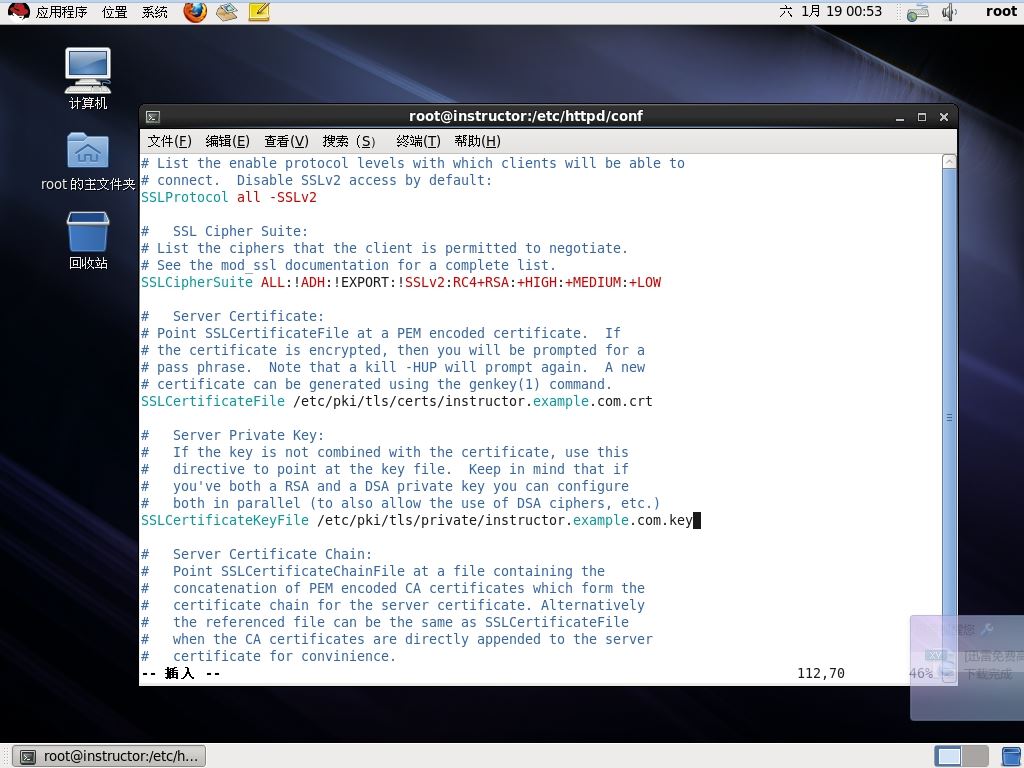Screen dimensions: 1024x768
Task: Click the path ending instructor.example.com.crt
Action: coord(473,401)
